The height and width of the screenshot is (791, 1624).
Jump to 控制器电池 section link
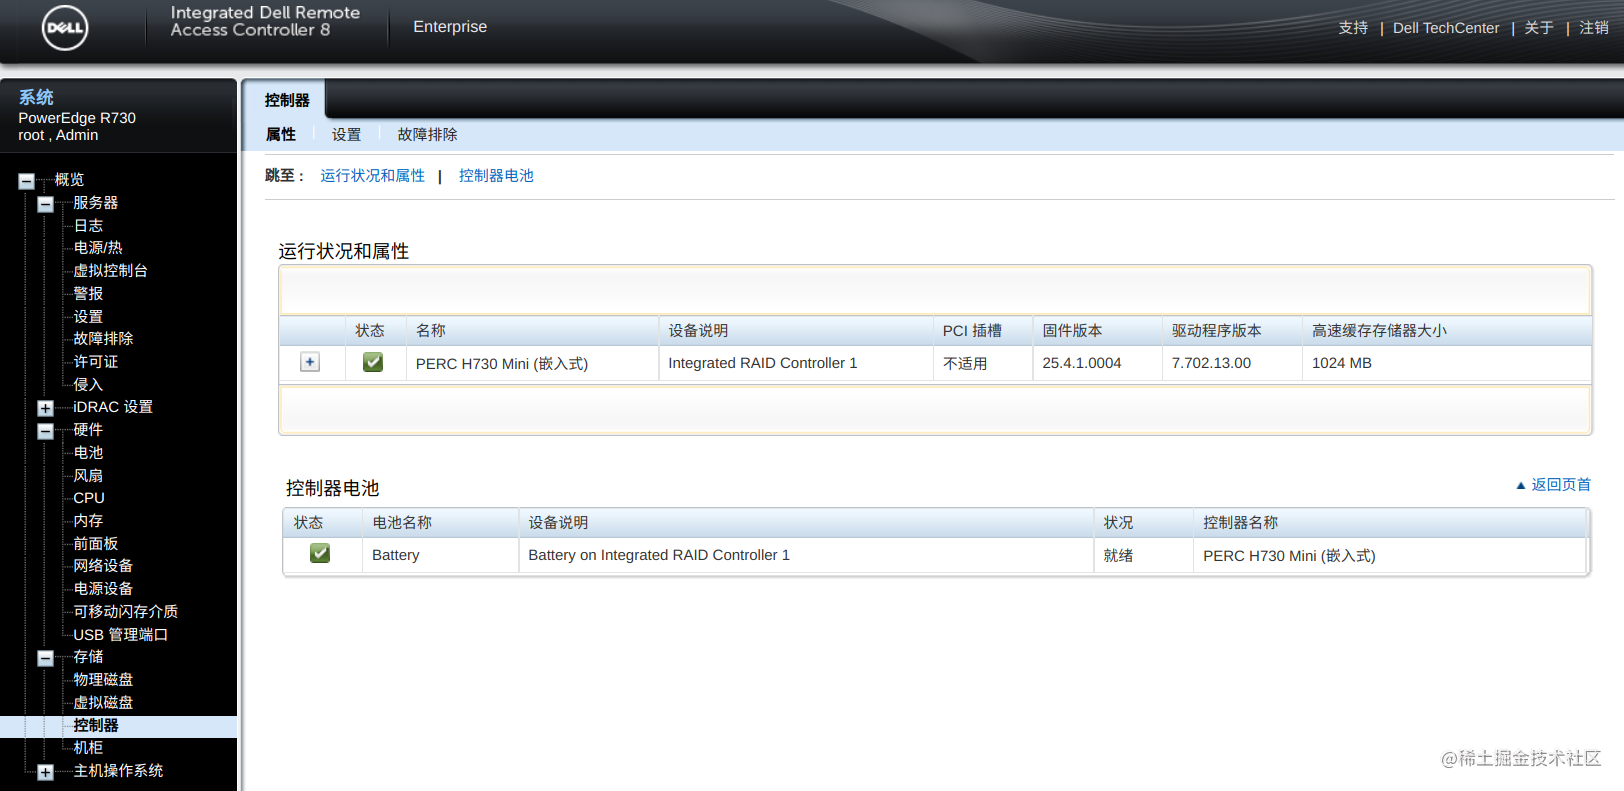click(496, 175)
